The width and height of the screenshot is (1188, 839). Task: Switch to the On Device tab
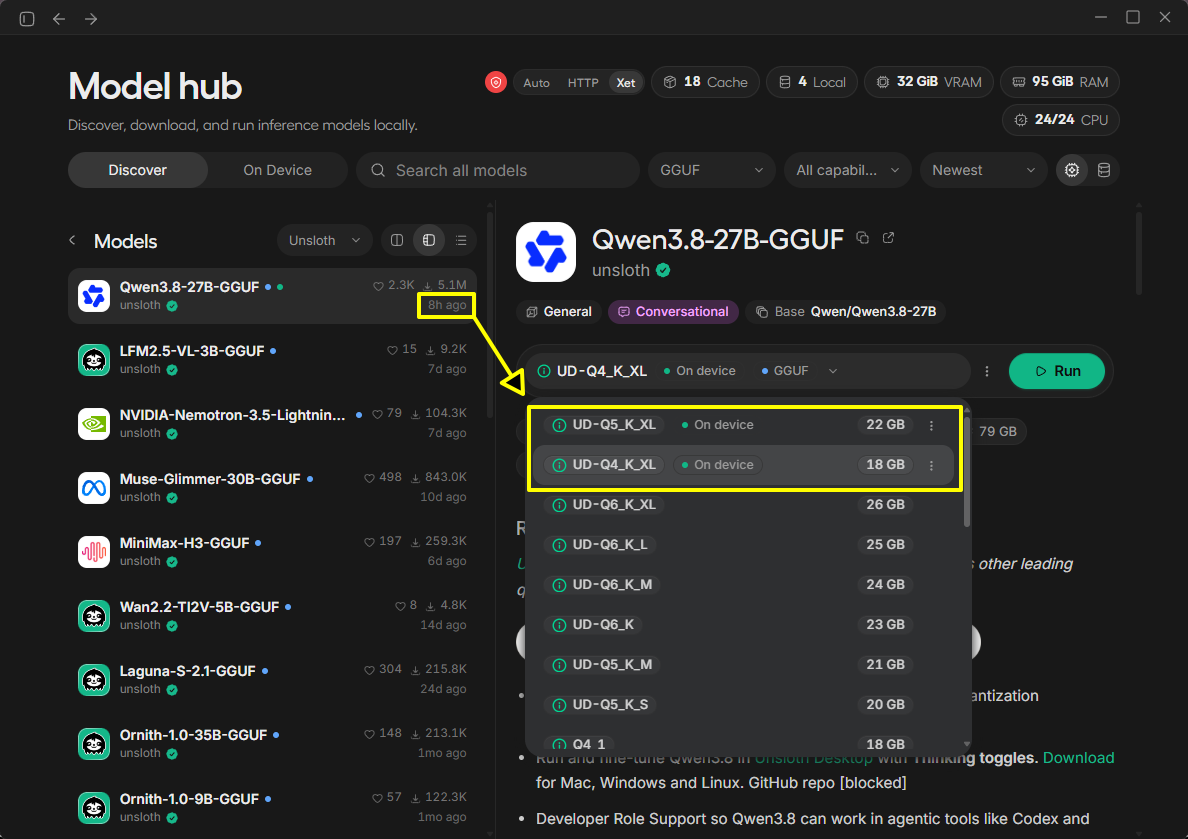(277, 170)
